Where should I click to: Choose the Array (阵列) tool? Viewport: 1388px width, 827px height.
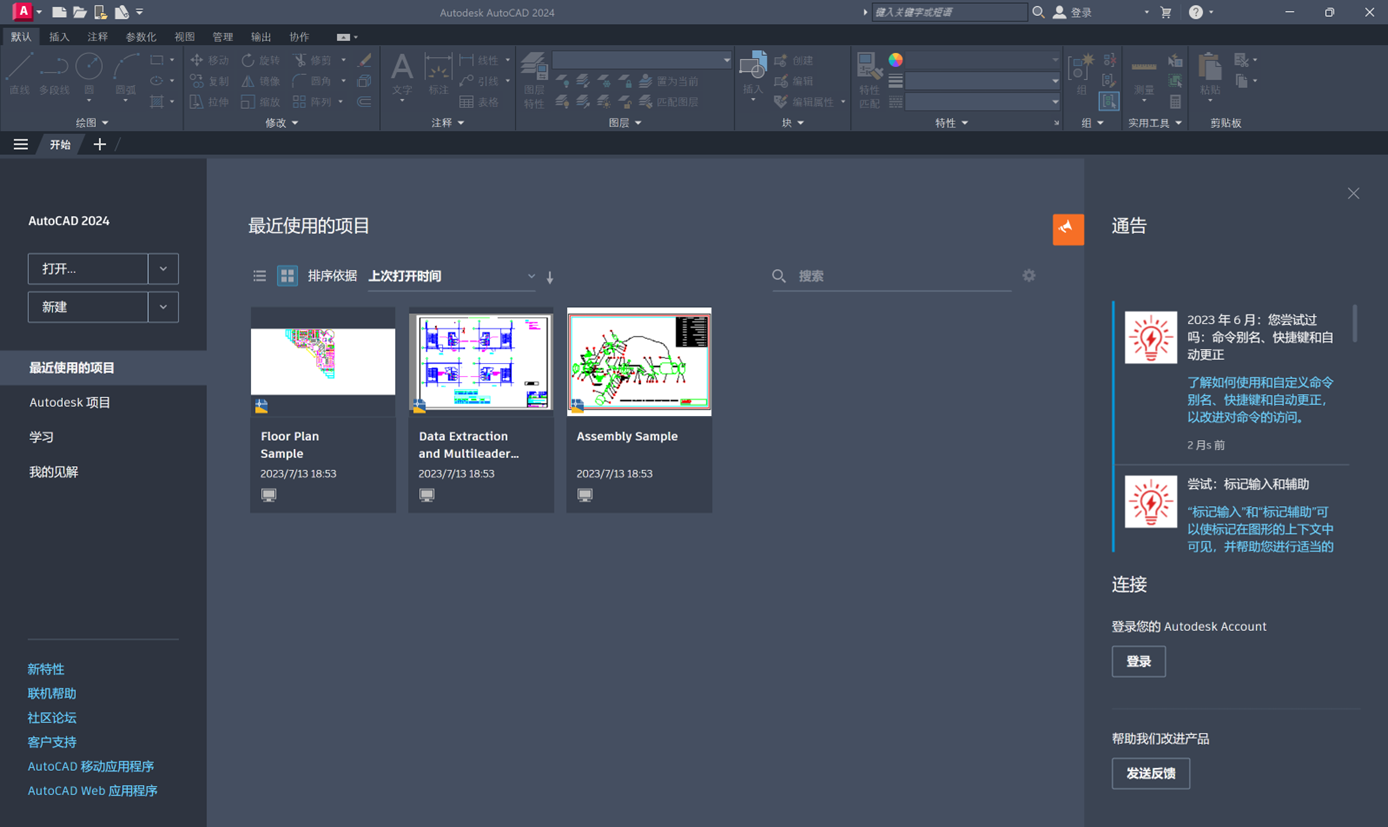313,102
